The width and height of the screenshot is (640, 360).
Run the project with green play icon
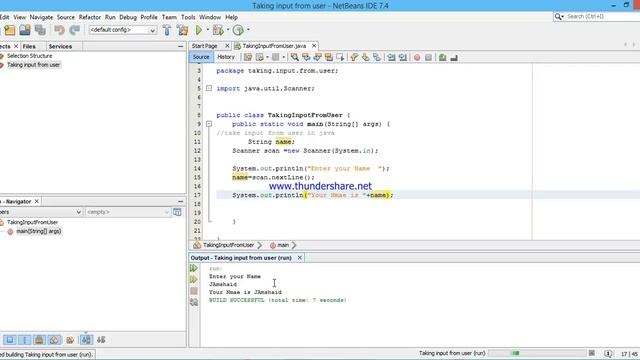(199, 30)
